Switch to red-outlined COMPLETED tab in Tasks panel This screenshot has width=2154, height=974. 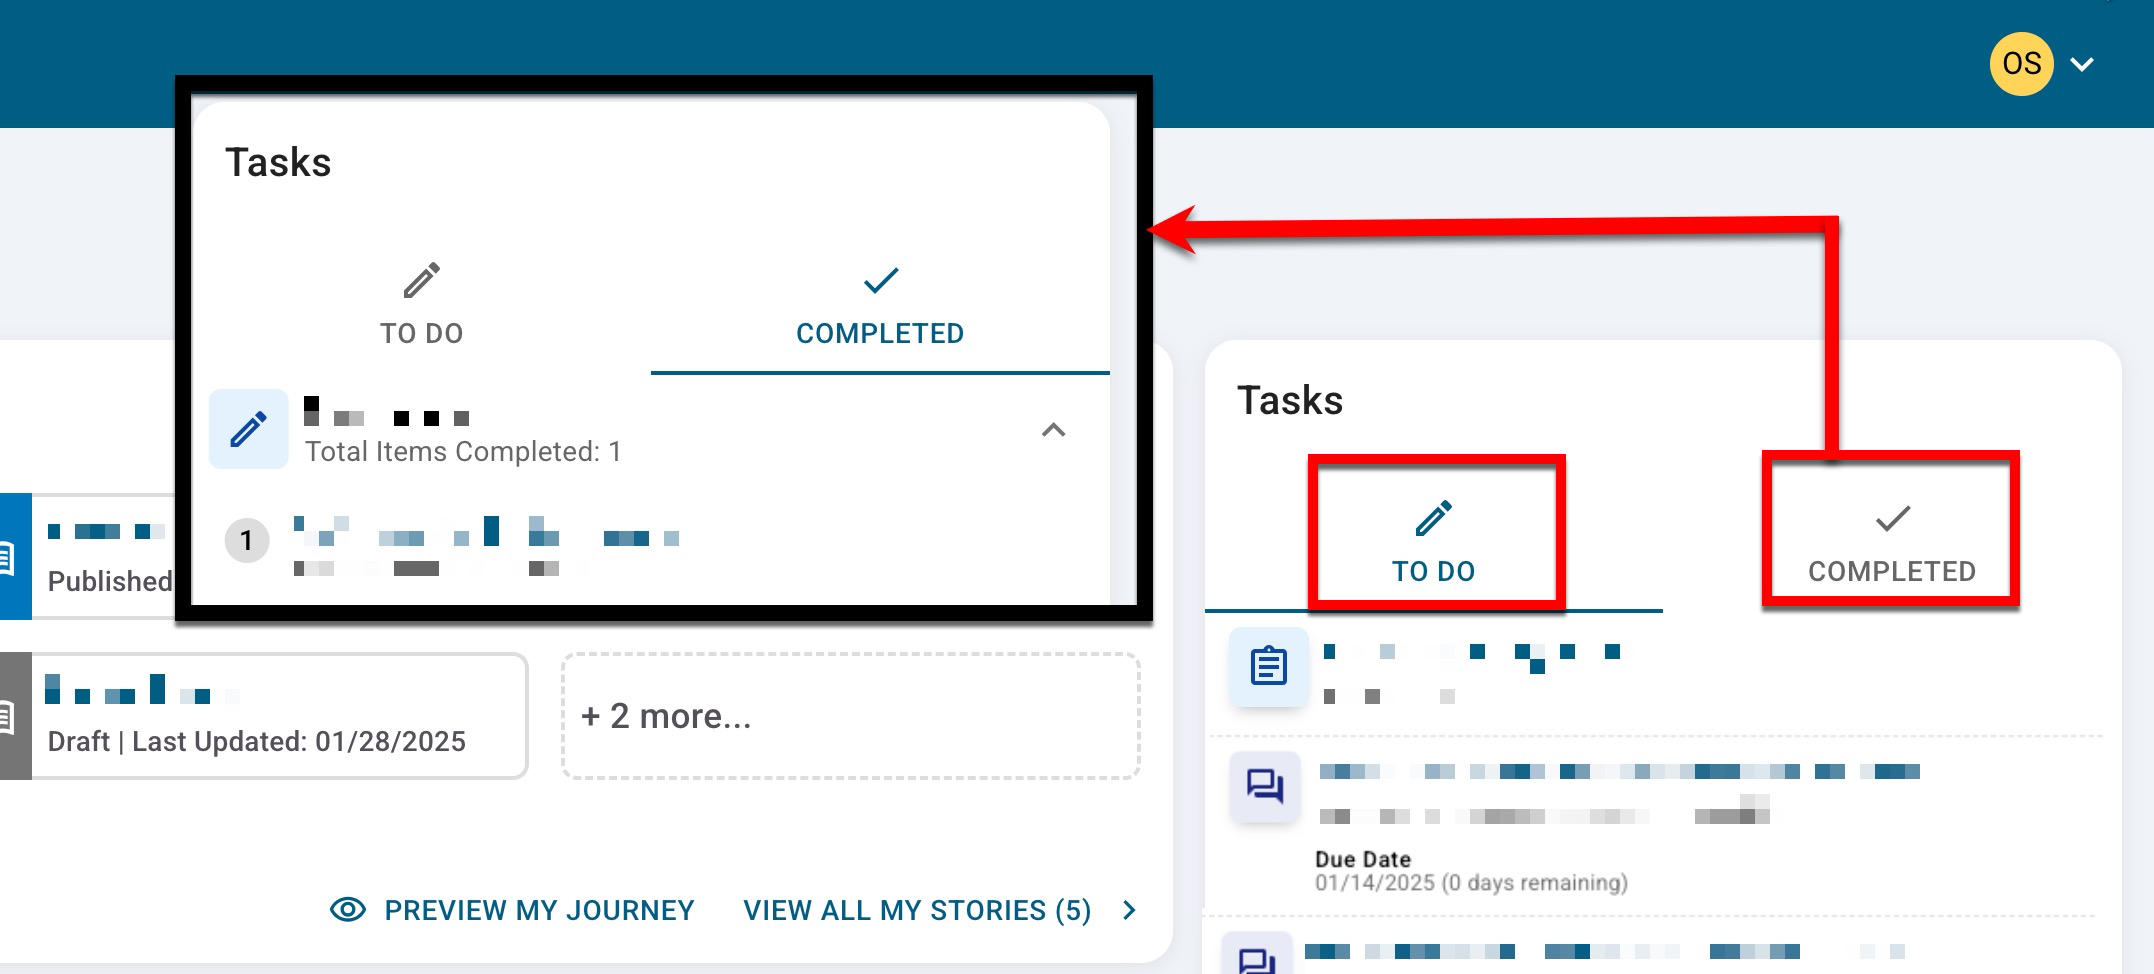(1891, 541)
